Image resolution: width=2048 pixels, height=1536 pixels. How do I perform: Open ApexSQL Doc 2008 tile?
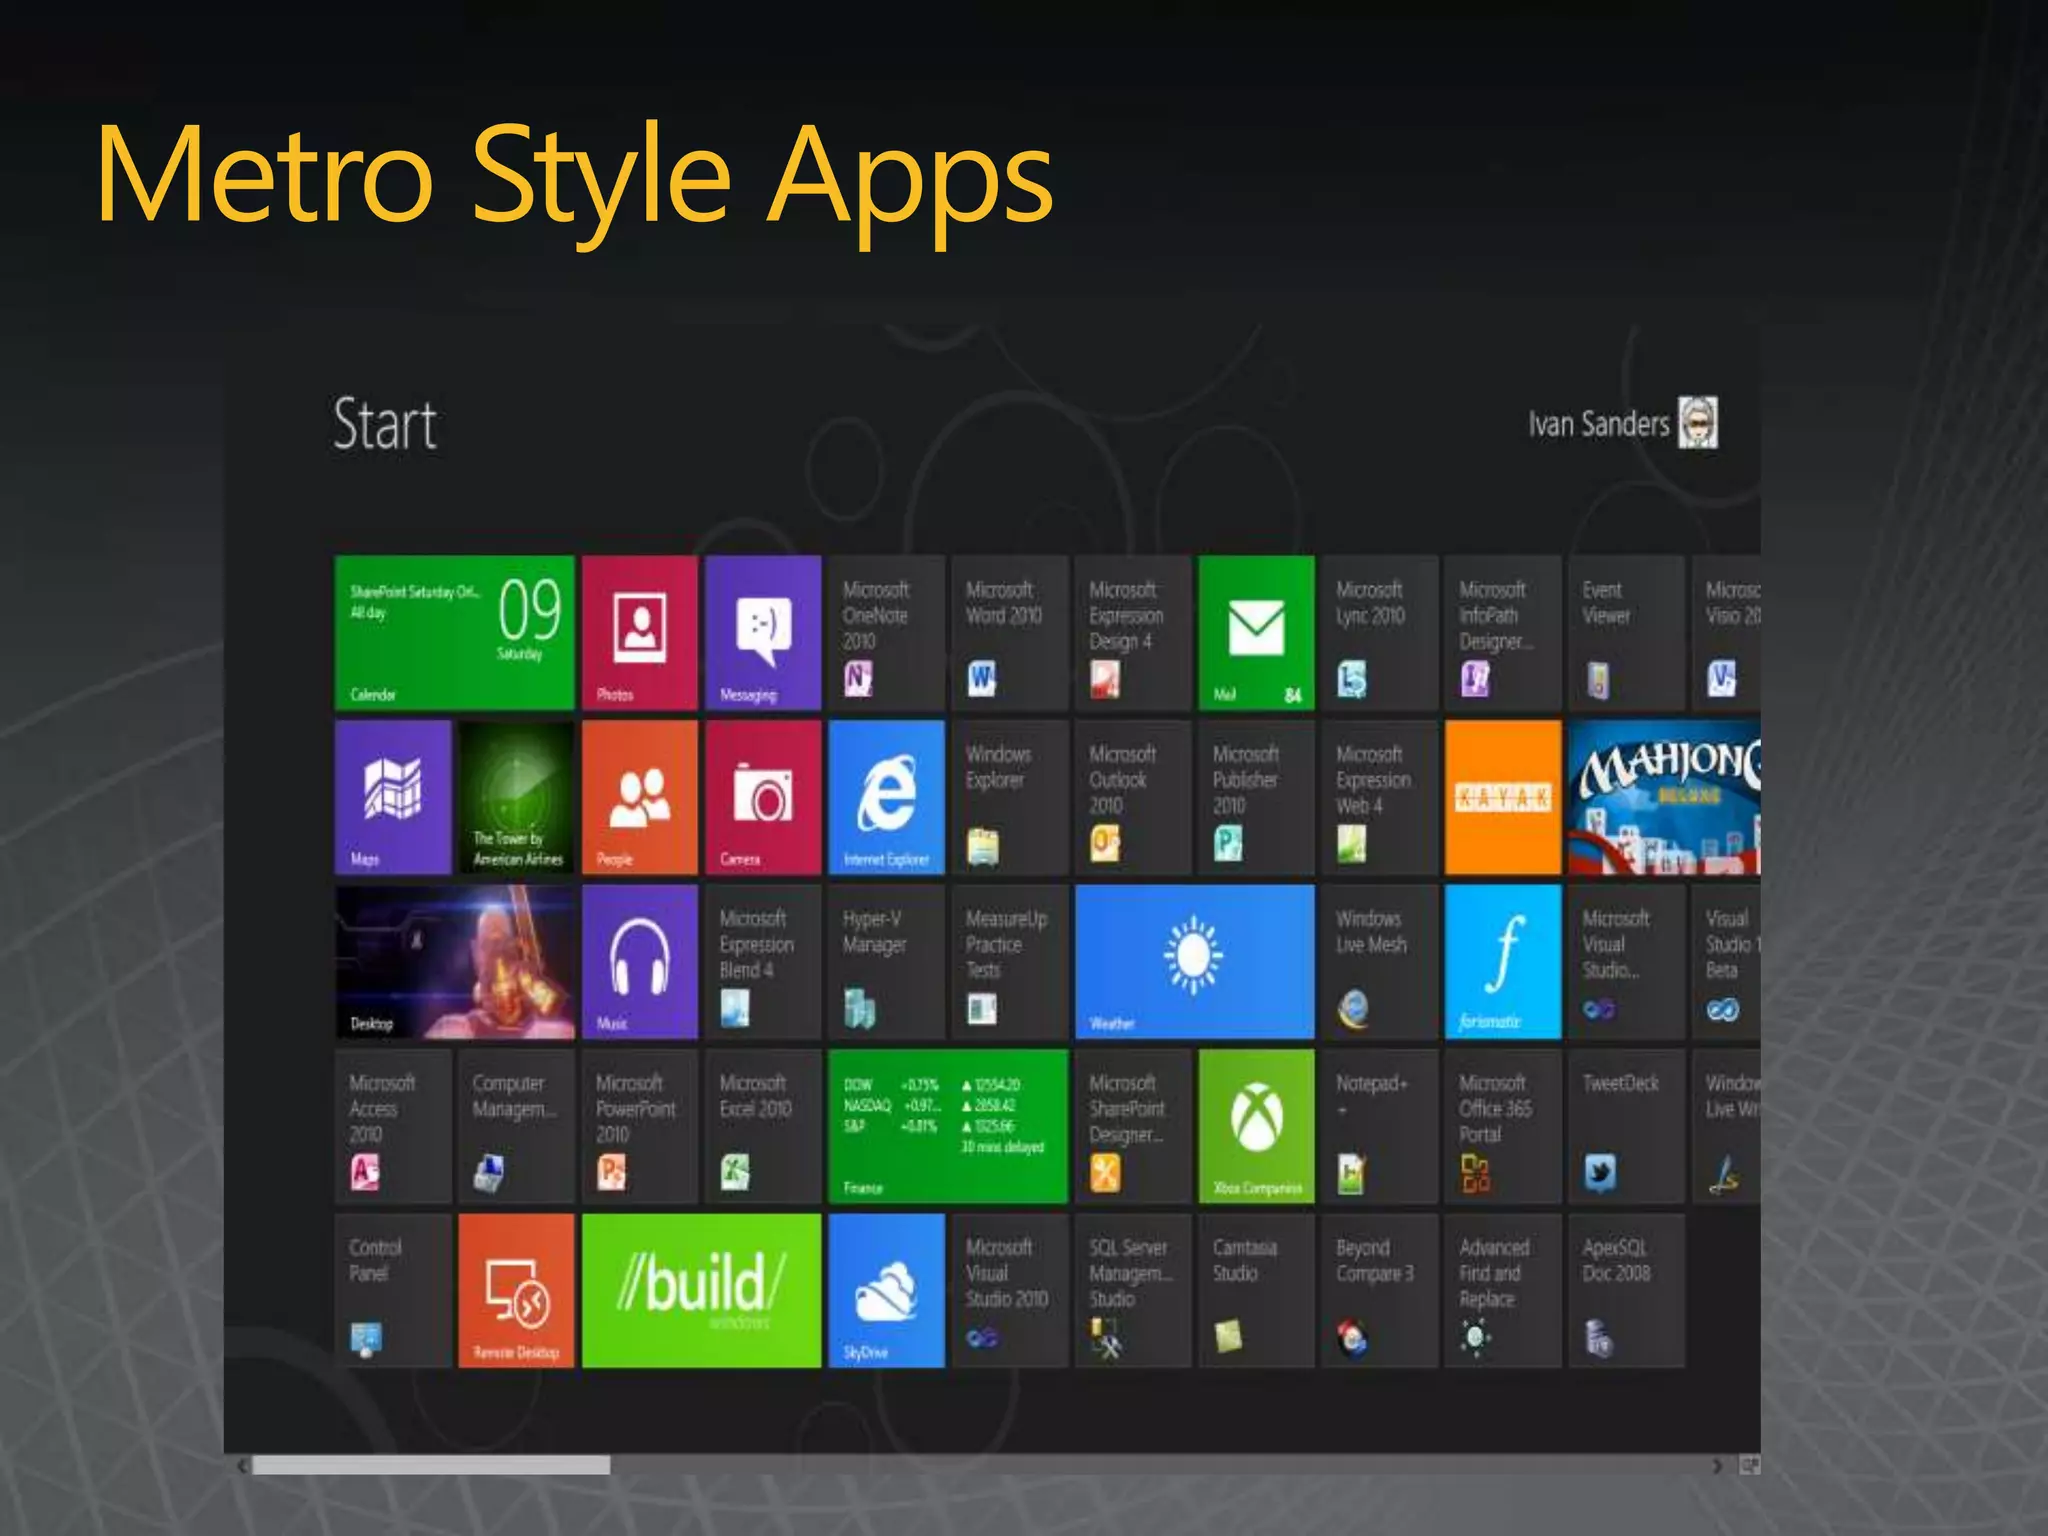1626,1291
